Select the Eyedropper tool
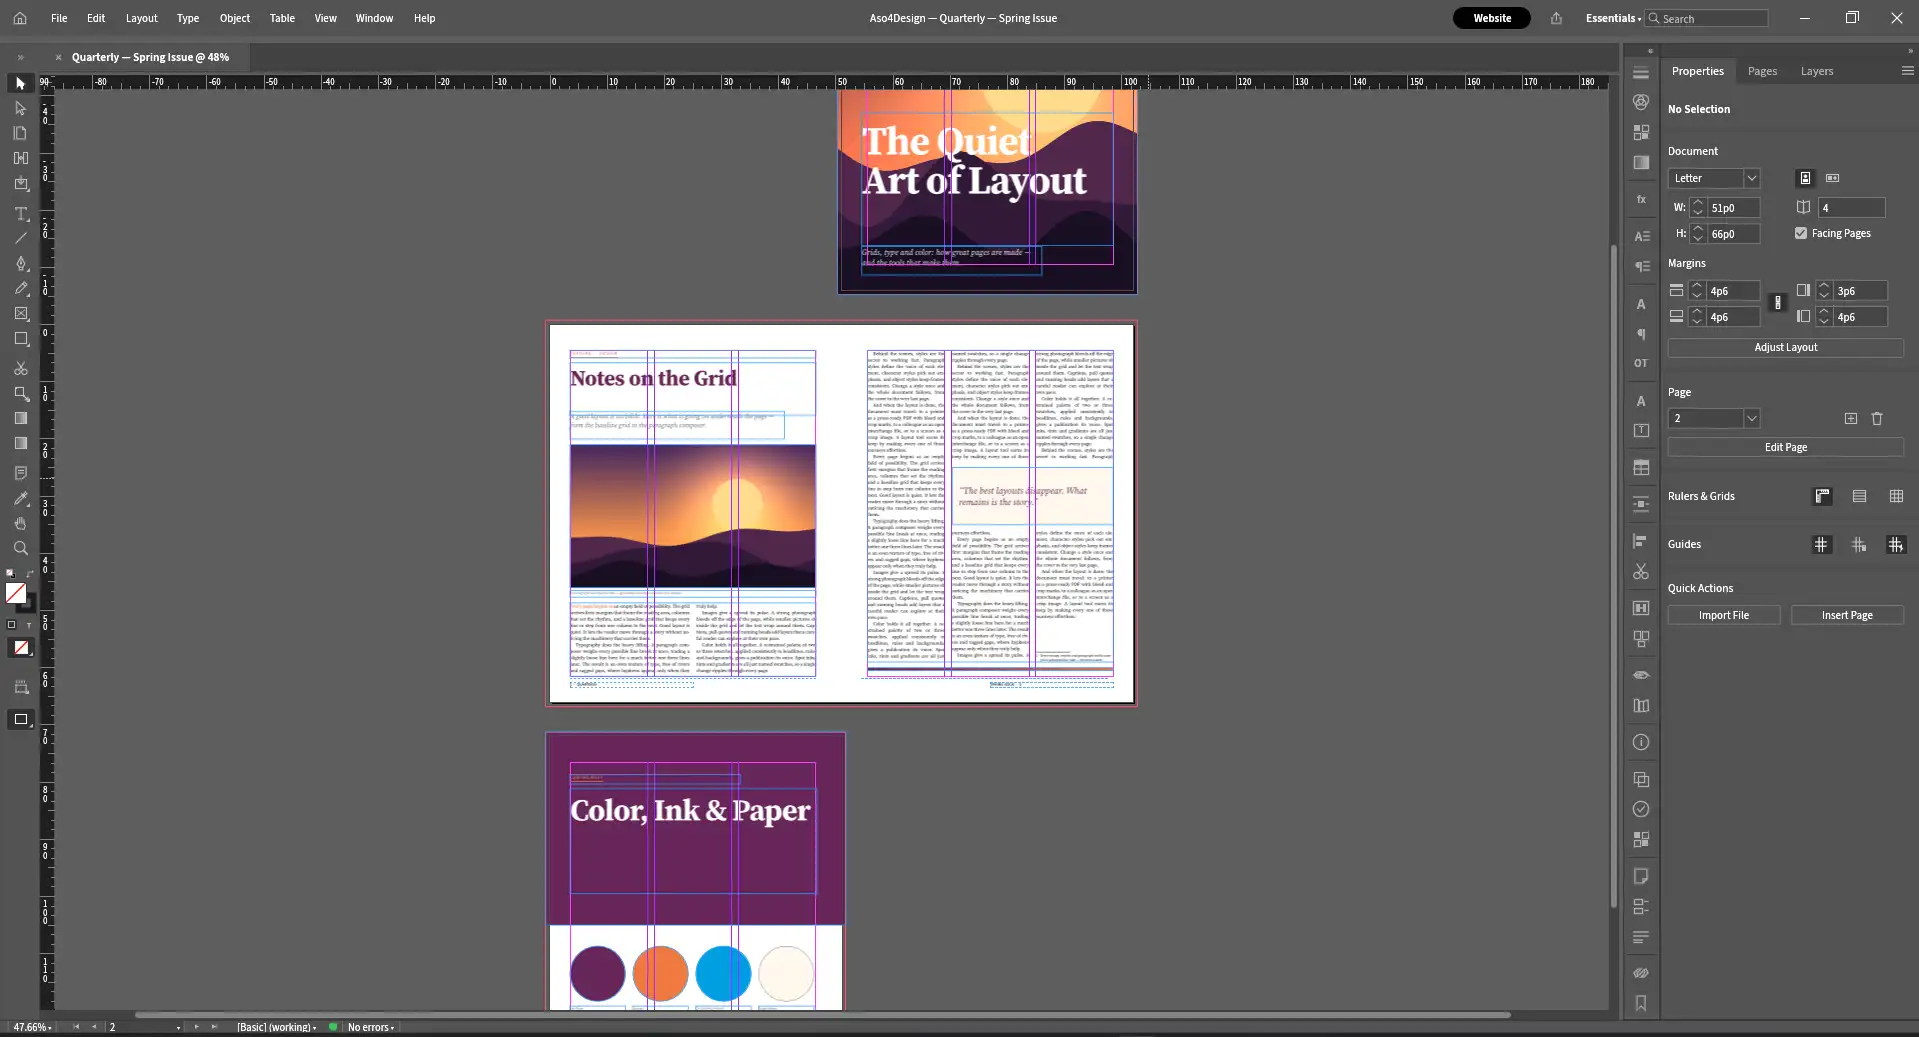The image size is (1919, 1037). pos(20,499)
